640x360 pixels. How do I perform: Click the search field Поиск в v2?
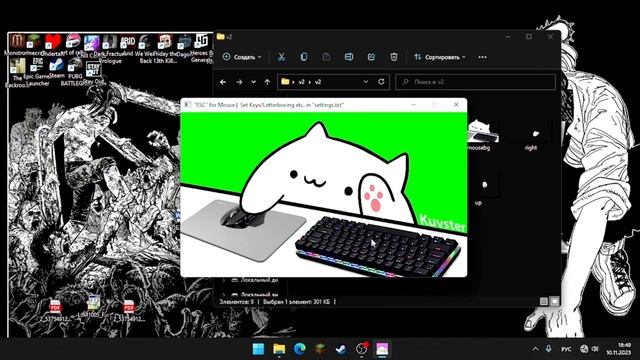click(x=476, y=82)
